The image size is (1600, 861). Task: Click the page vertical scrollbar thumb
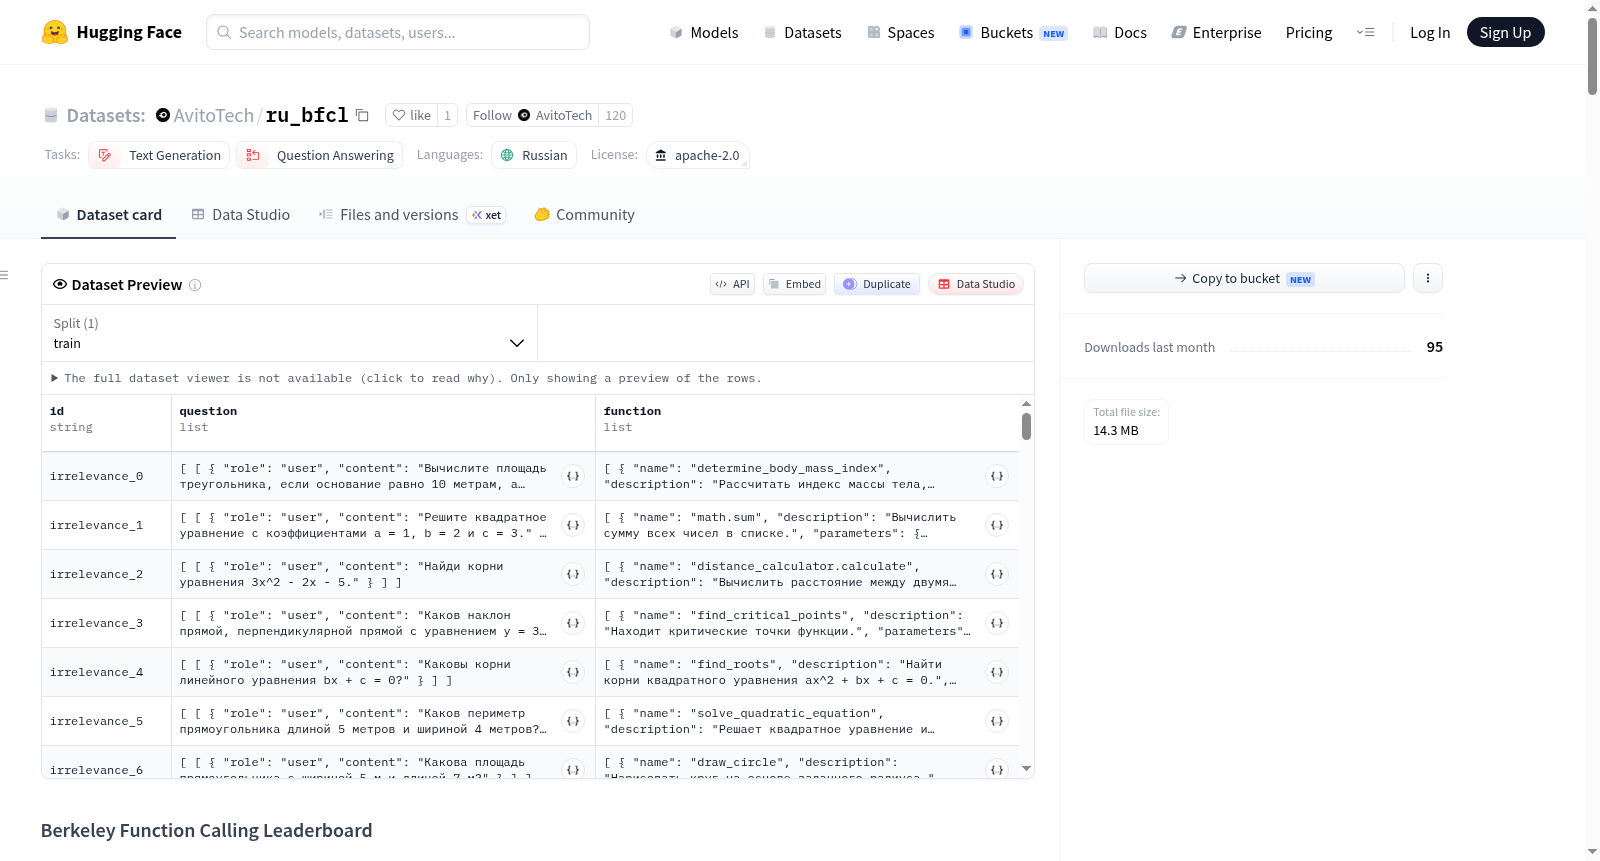1592,56
